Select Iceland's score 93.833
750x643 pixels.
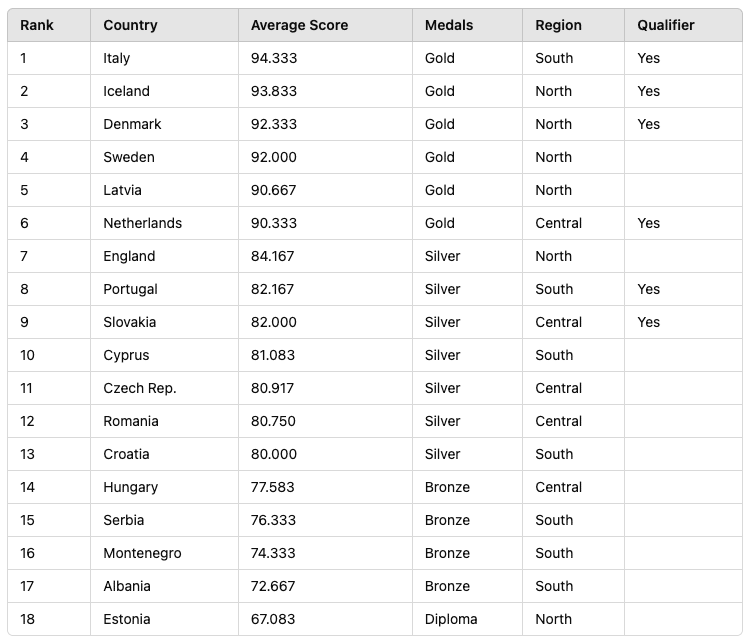click(274, 91)
